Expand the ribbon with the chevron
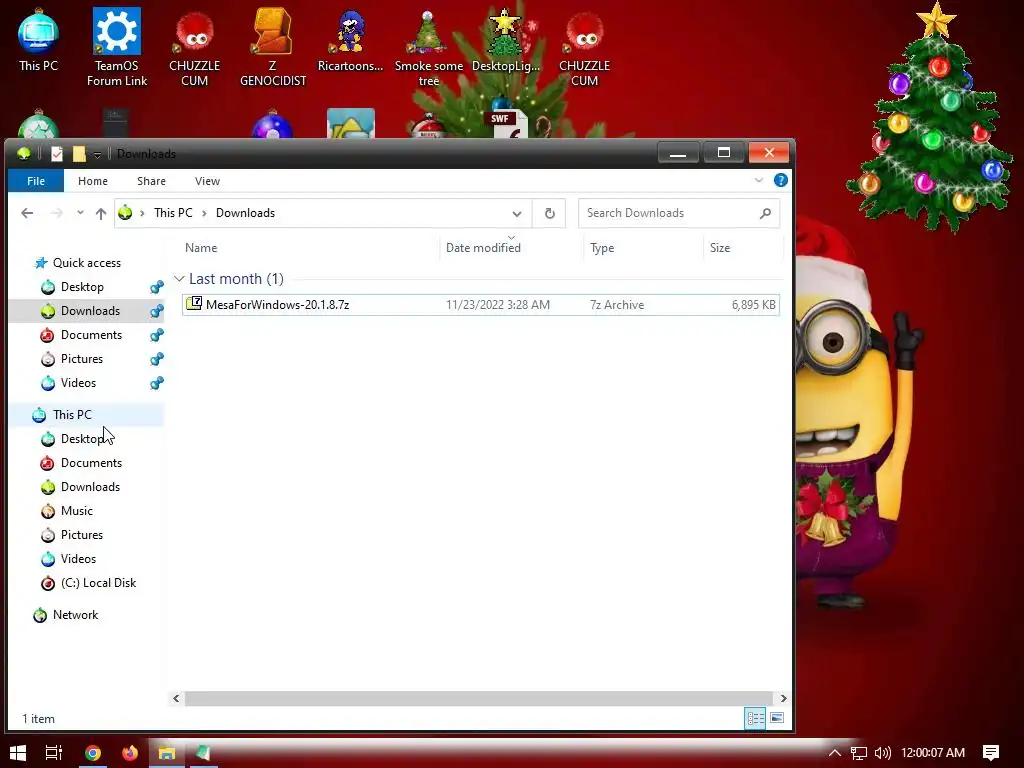Image resolution: width=1024 pixels, height=768 pixels. pos(758,180)
